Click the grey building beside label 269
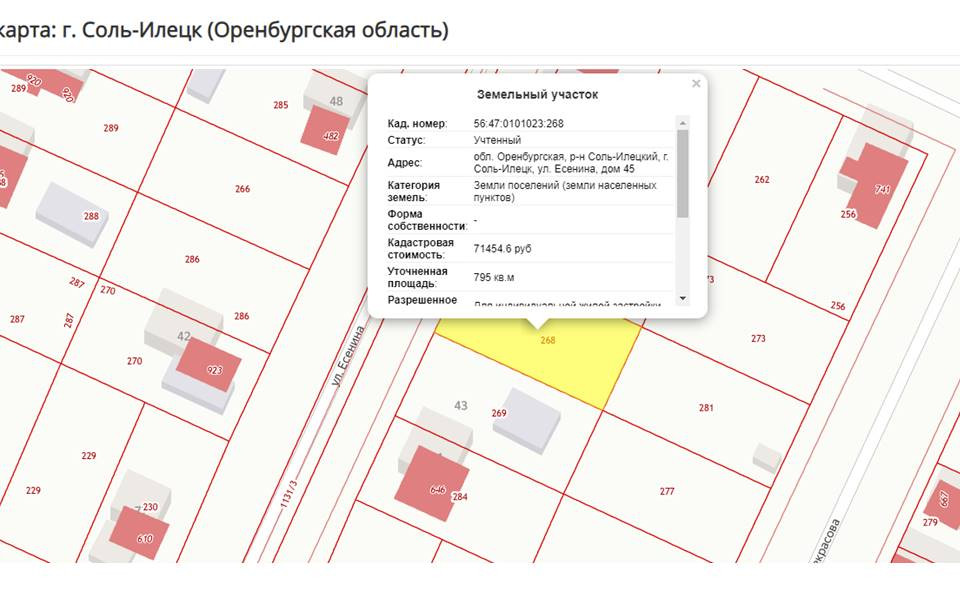Image resolution: width=960 pixels, height=600 pixels. (527, 421)
